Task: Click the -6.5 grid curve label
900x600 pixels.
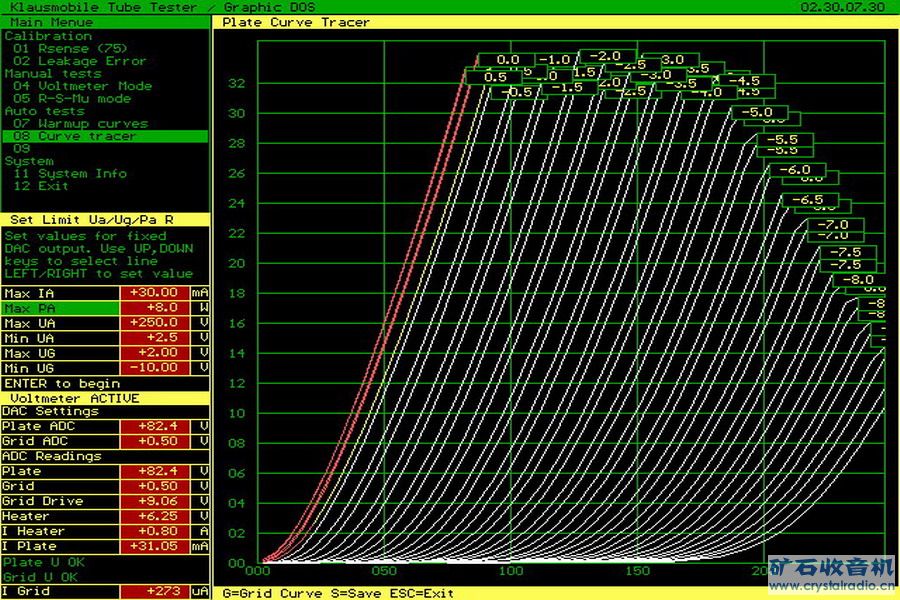Action: (809, 200)
